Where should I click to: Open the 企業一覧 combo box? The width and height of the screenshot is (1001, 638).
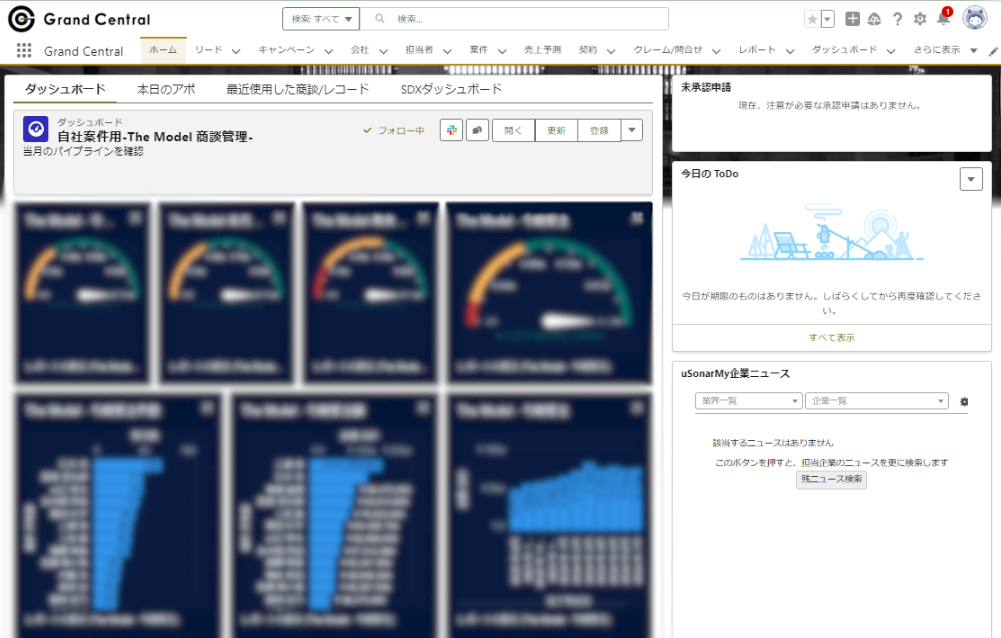tap(877, 401)
